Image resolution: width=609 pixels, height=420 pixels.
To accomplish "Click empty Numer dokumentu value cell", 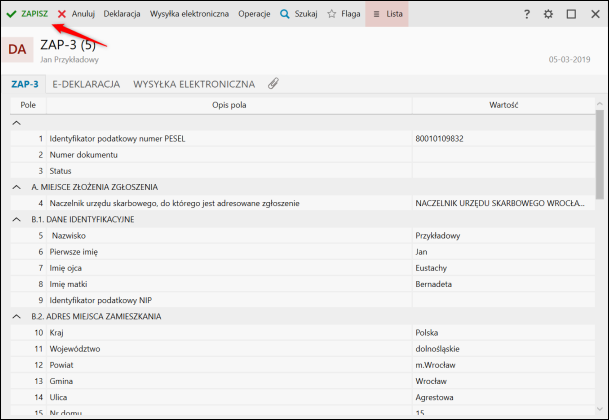I will (x=503, y=155).
